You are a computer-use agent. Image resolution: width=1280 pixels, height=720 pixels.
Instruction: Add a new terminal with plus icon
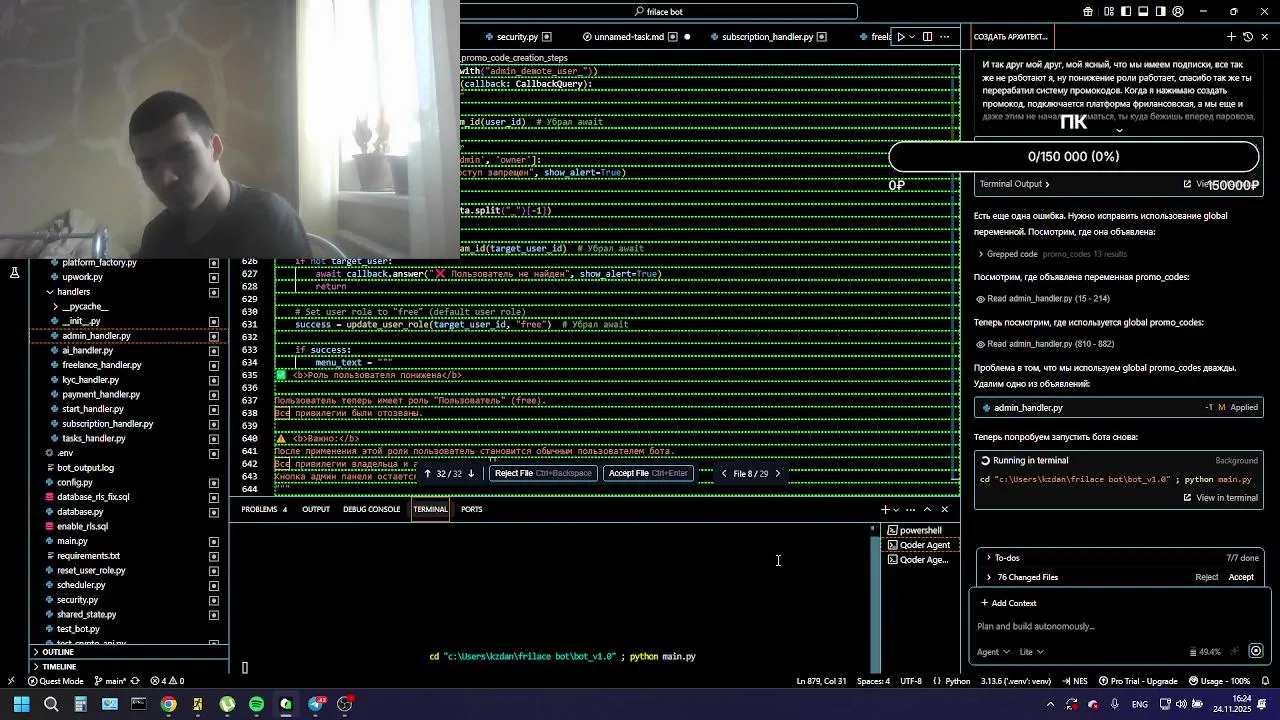coord(884,510)
